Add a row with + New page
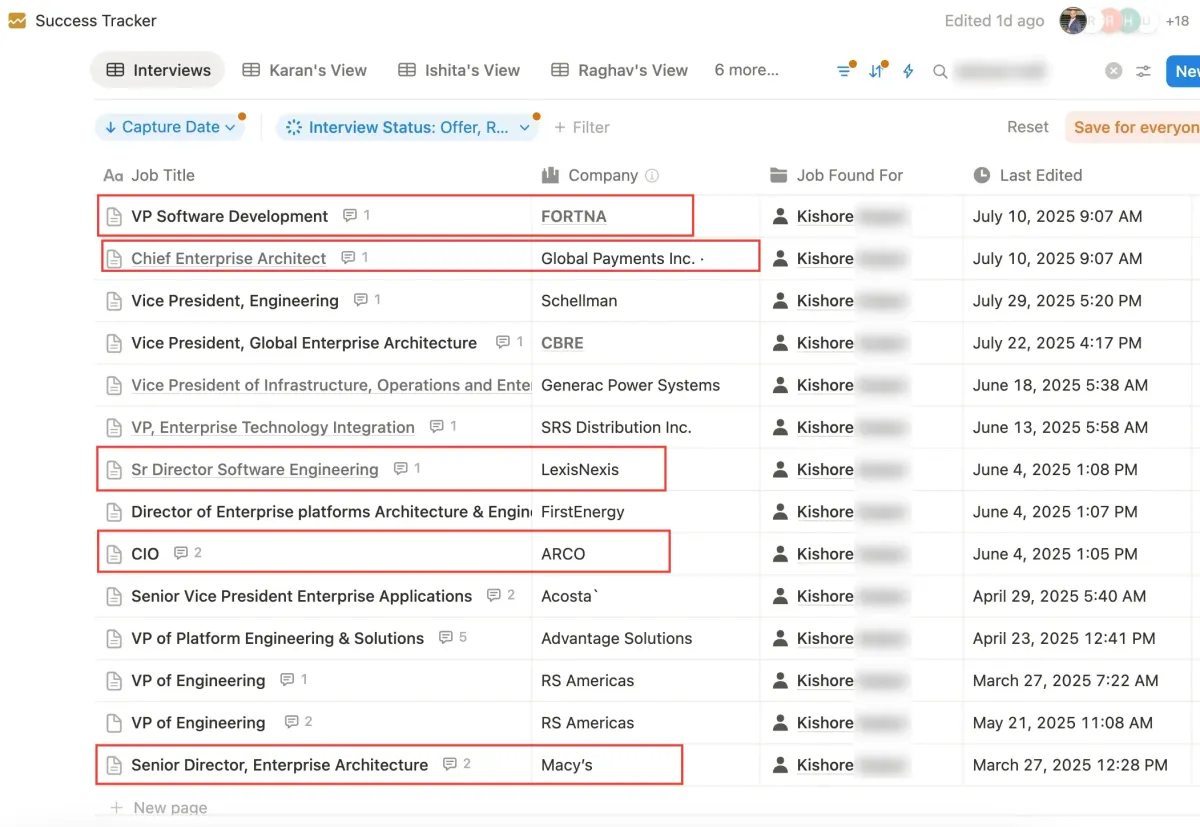This screenshot has width=1200, height=827. [159, 808]
